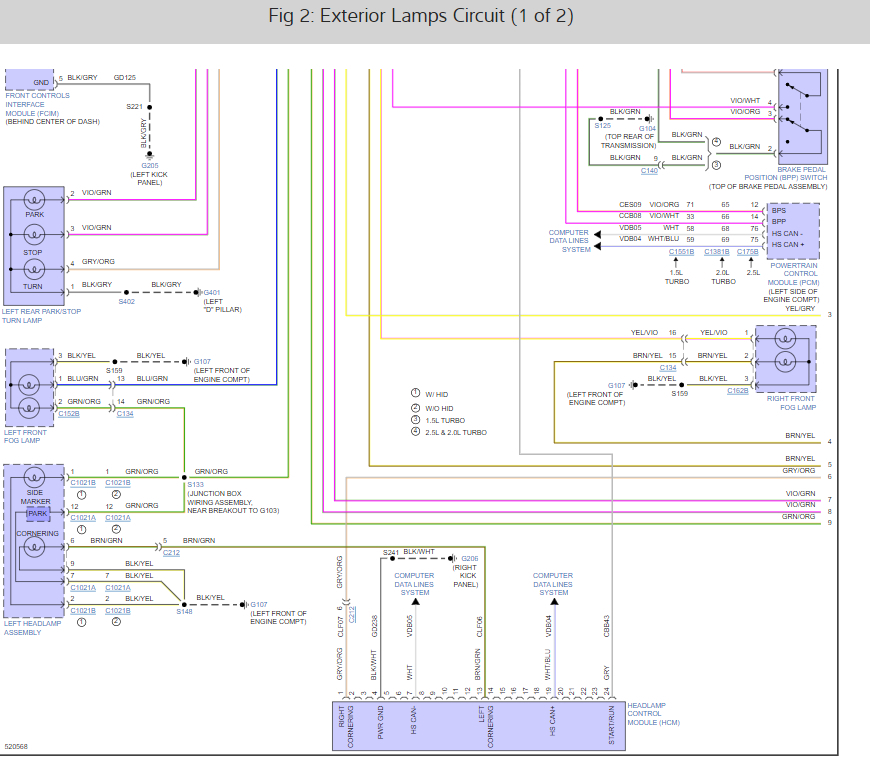Click the Right Front Fog Lamp component

[x=786, y=359]
